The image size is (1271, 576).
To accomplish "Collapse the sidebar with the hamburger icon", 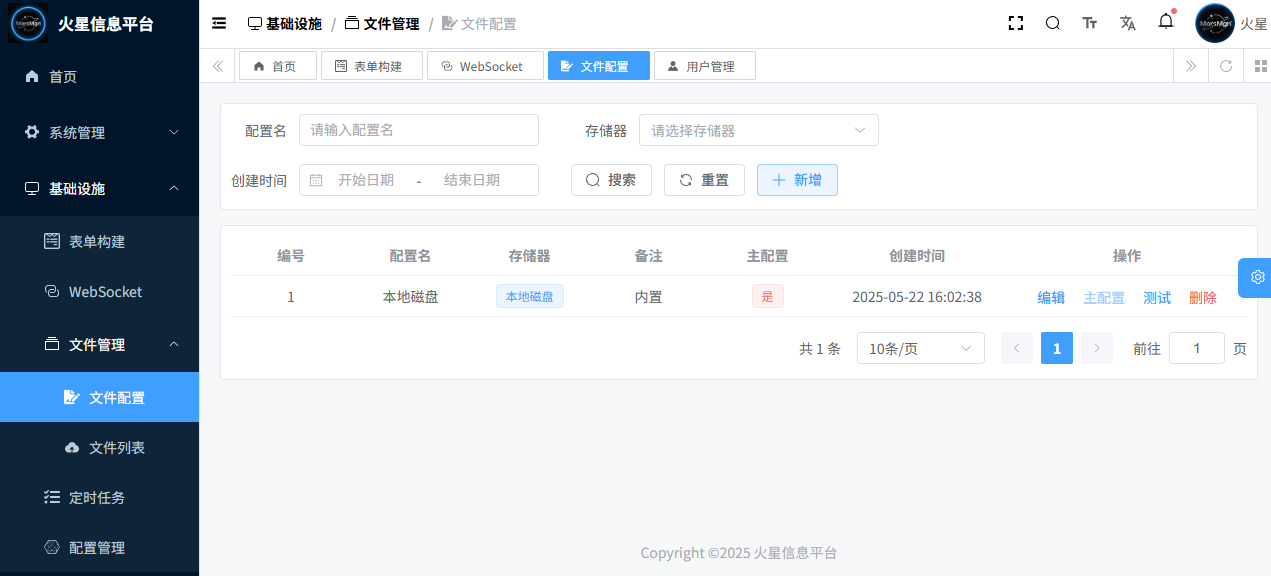I will (x=219, y=23).
